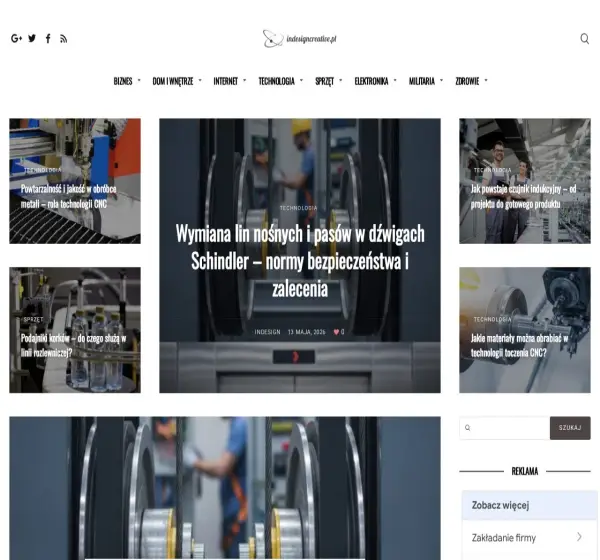600x560 pixels.
Task: Click the Sprzęt tag on bottle feeder card
Action: tap(33, 319)
